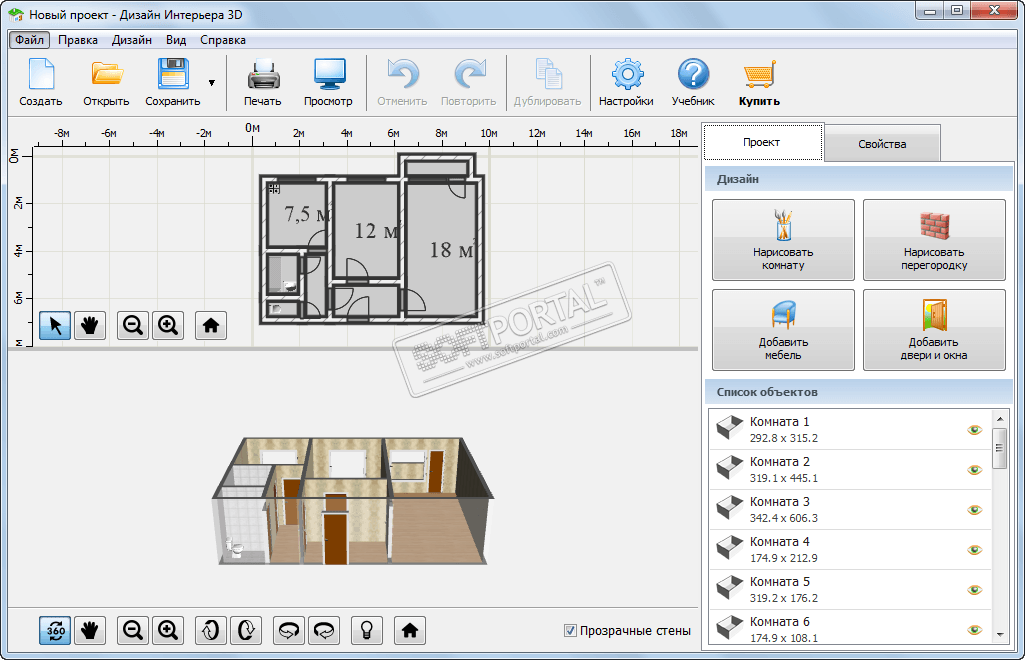Toggle Прозрачные стены checkbox
Screen dimensions: 1025x660
click(570, 631)
